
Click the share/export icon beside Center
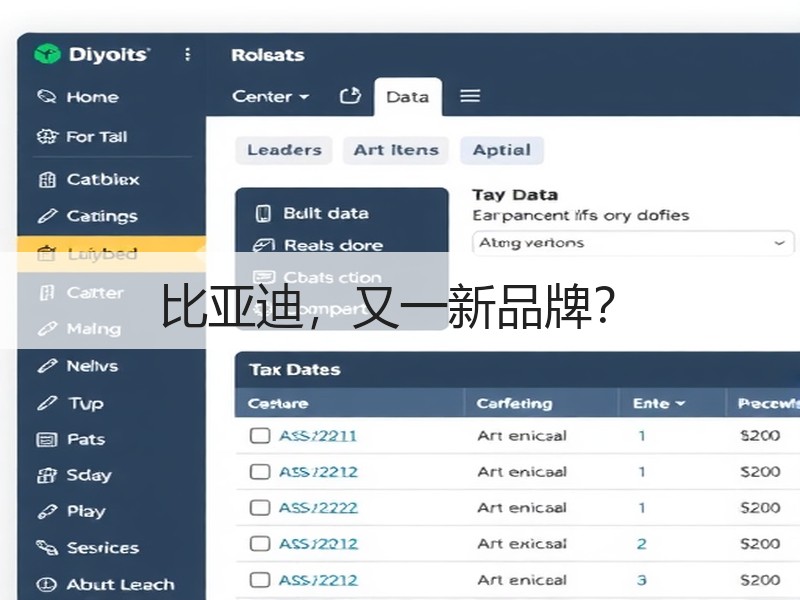point(350,95)
